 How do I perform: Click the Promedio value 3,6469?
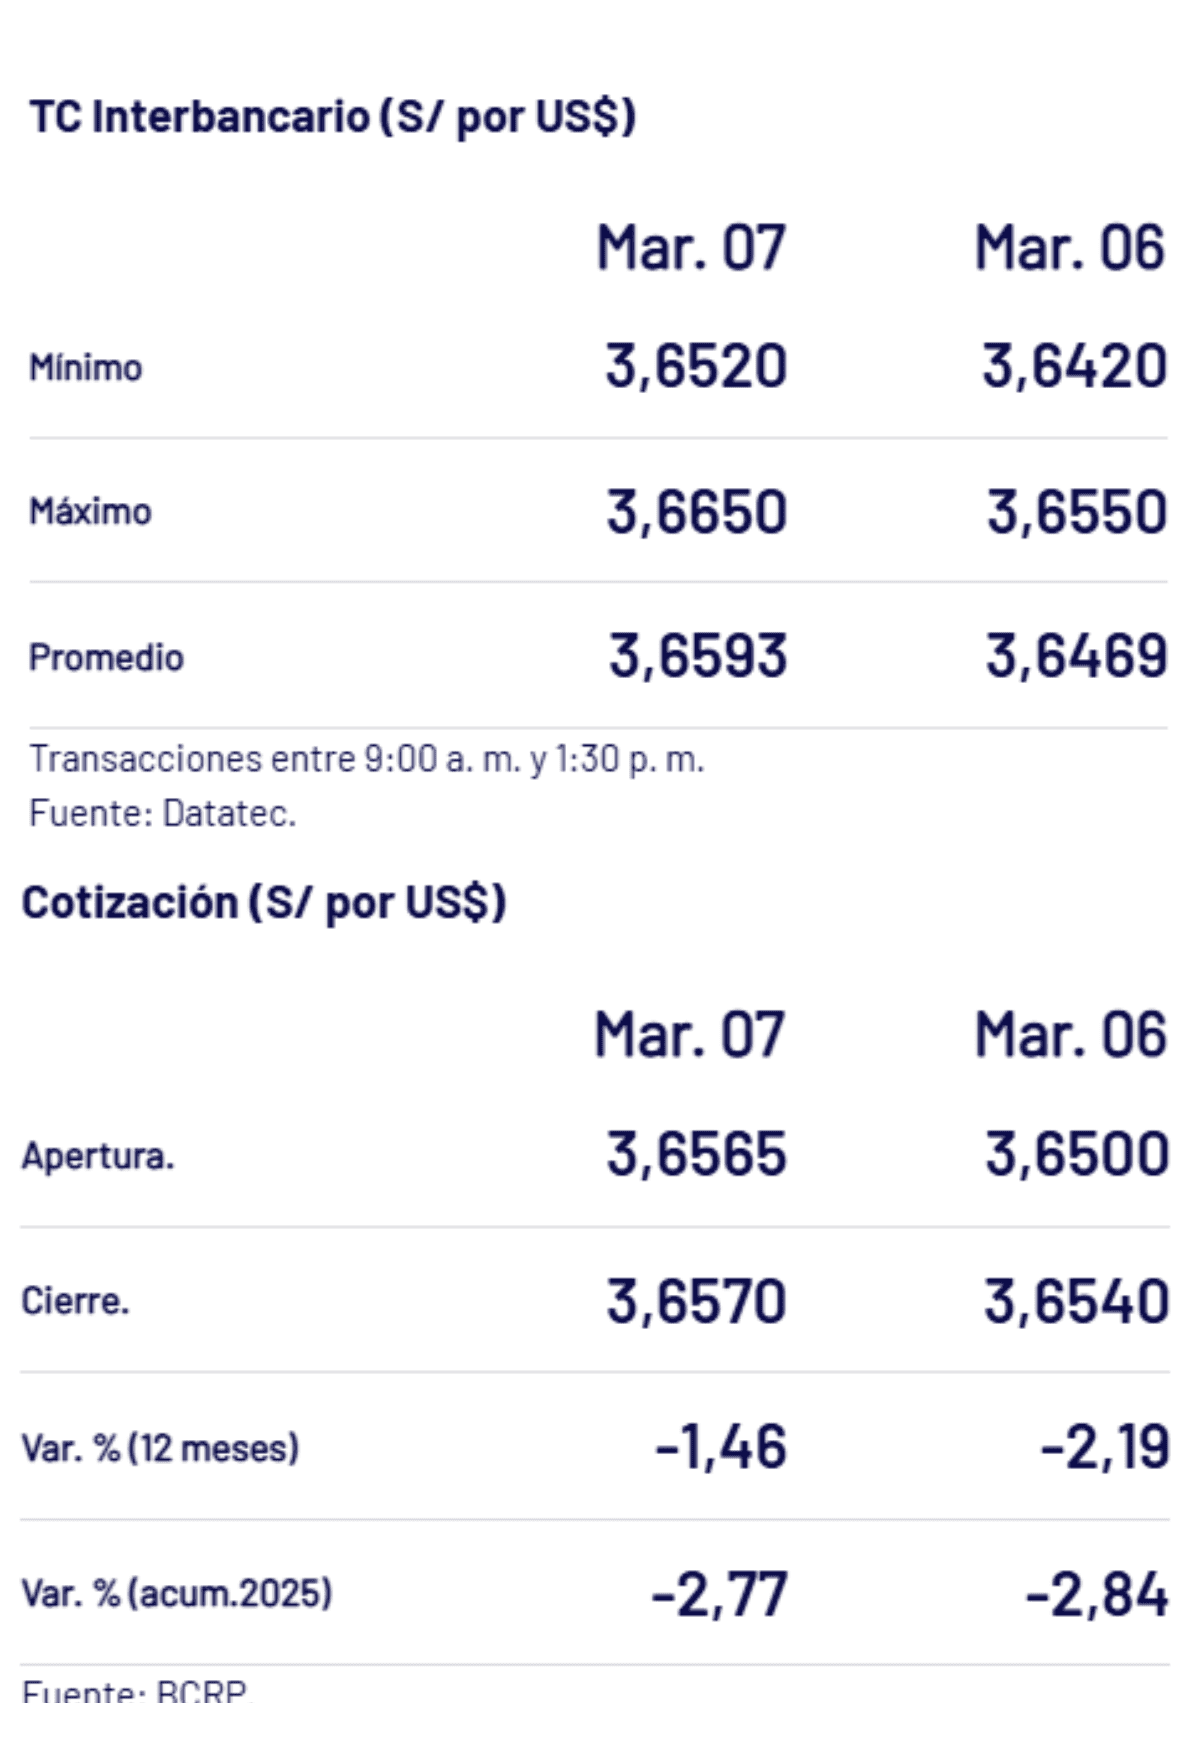click(x=1076, y=656)
